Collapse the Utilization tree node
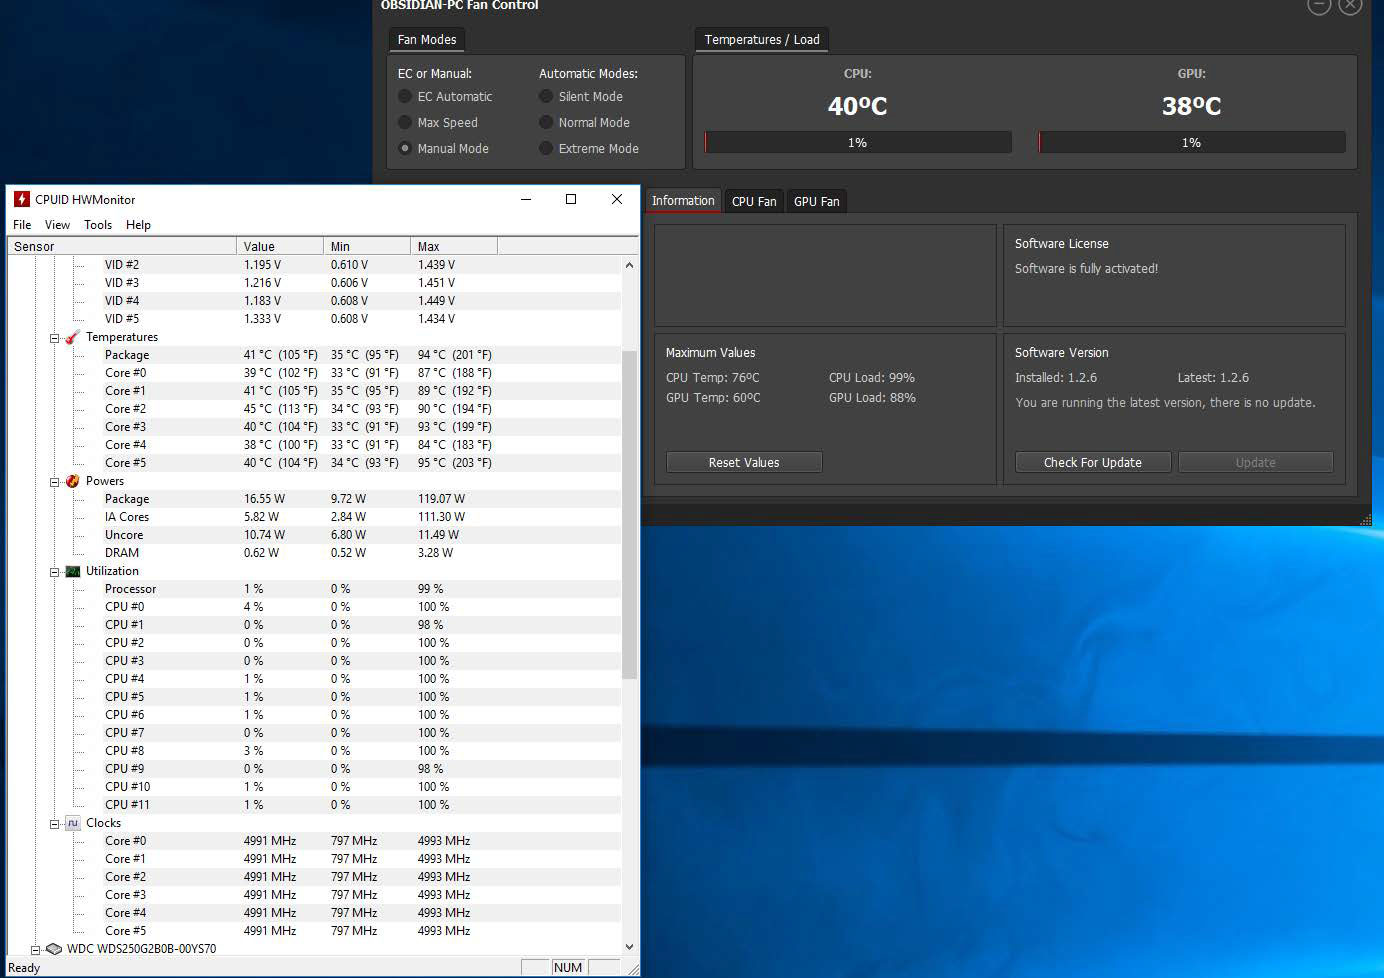Screen dimensions: 1384x978 pos(55,572)
